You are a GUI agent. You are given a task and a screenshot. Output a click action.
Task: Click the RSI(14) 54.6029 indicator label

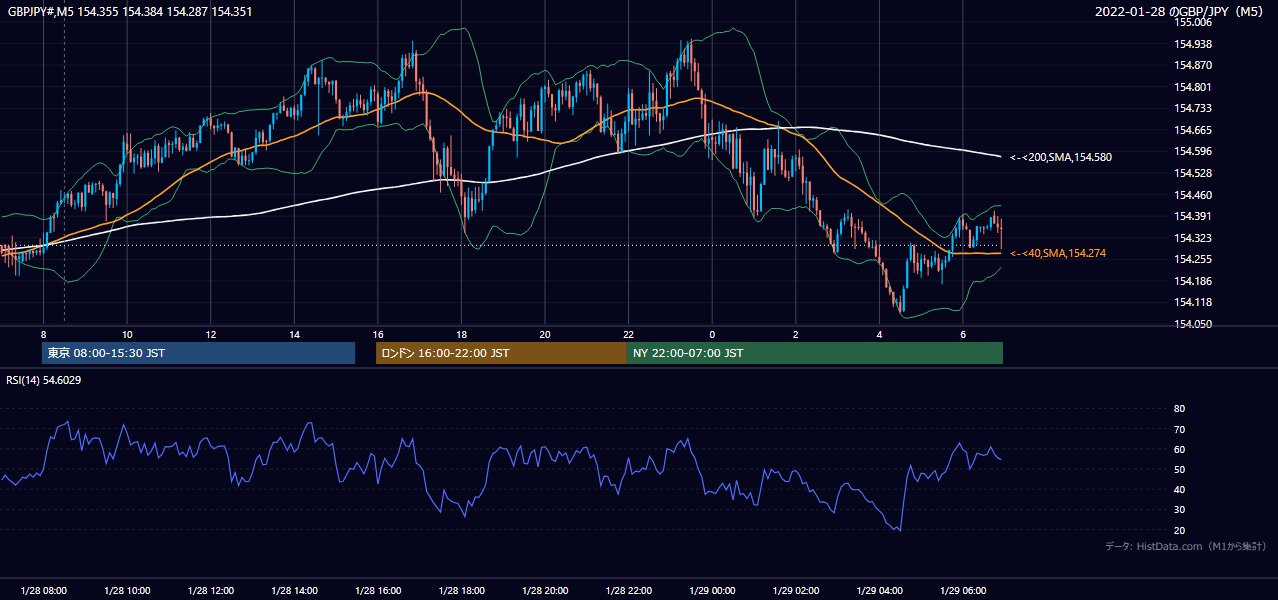click(44, 380)
